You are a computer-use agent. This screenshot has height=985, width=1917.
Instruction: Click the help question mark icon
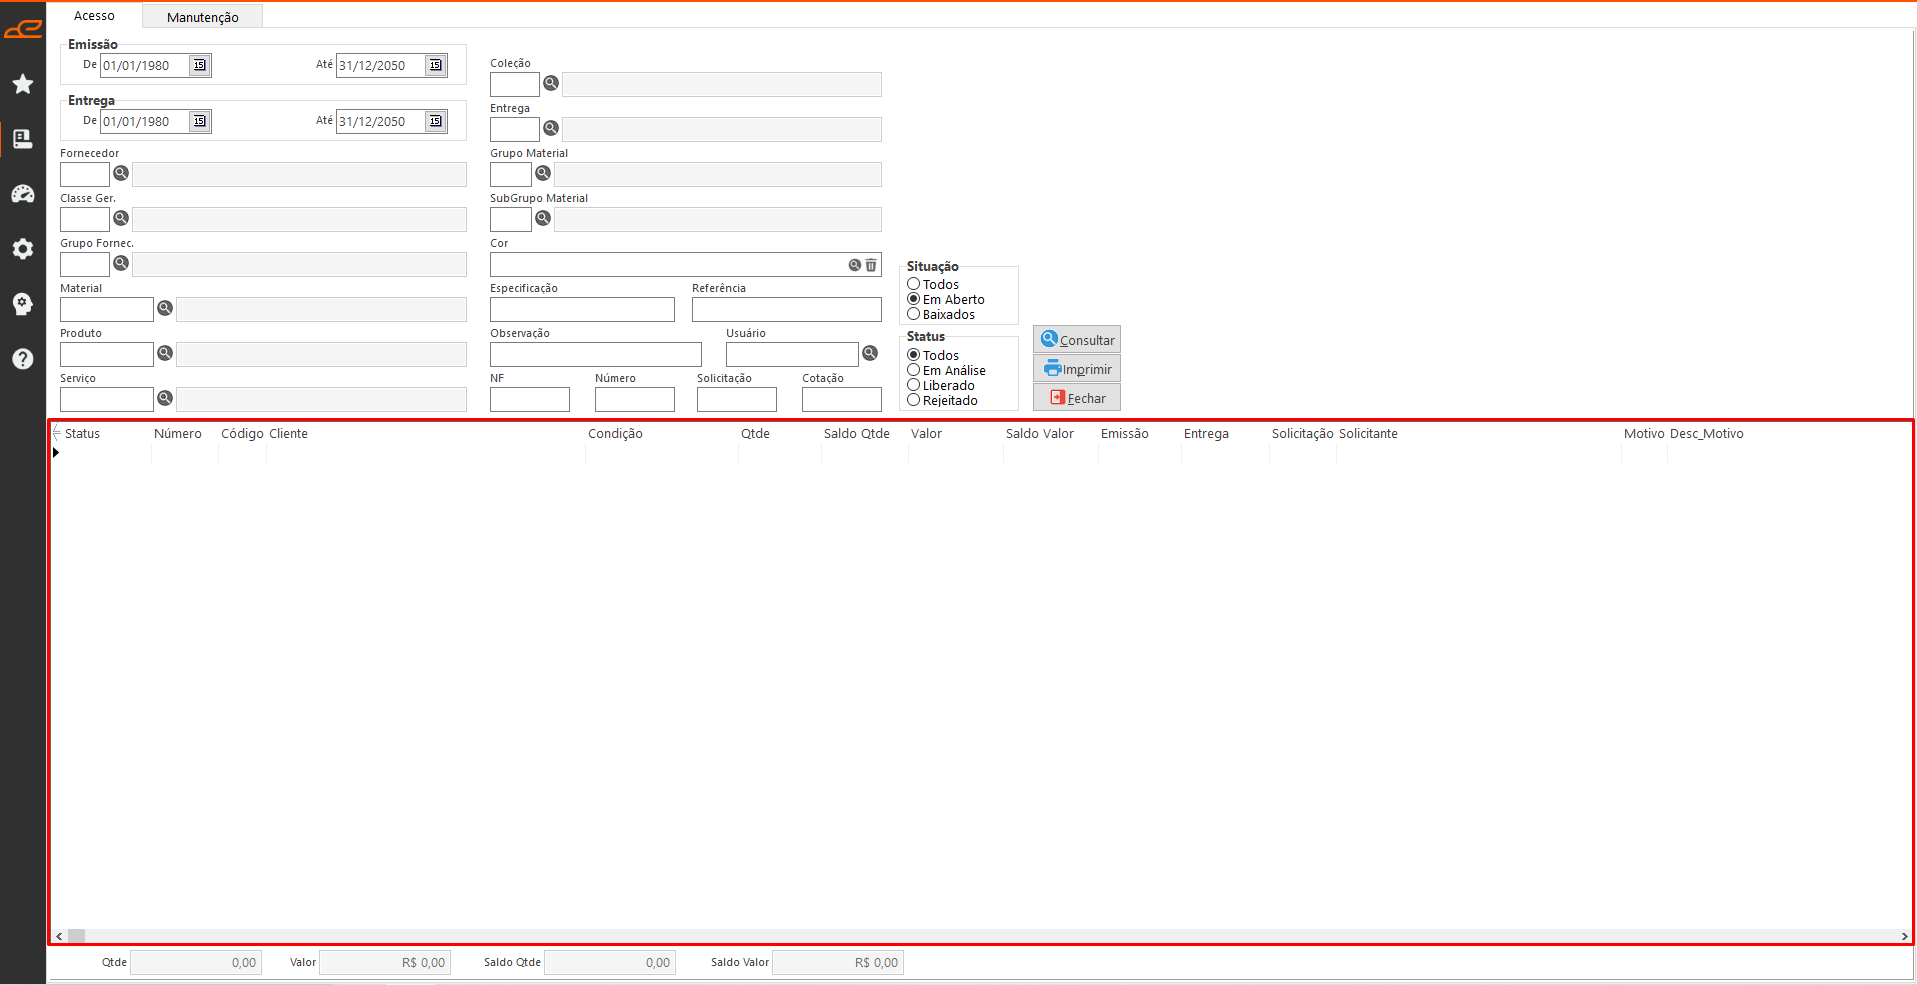tap(23, 359)
